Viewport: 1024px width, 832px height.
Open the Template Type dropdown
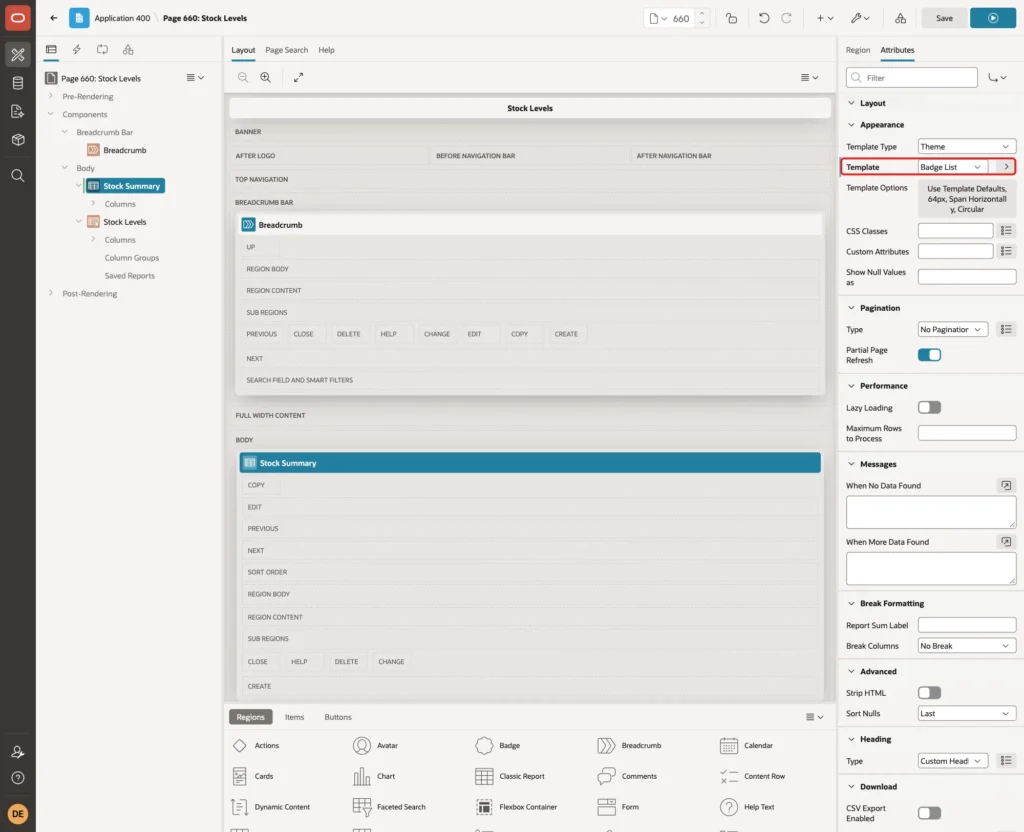point(967,147)
